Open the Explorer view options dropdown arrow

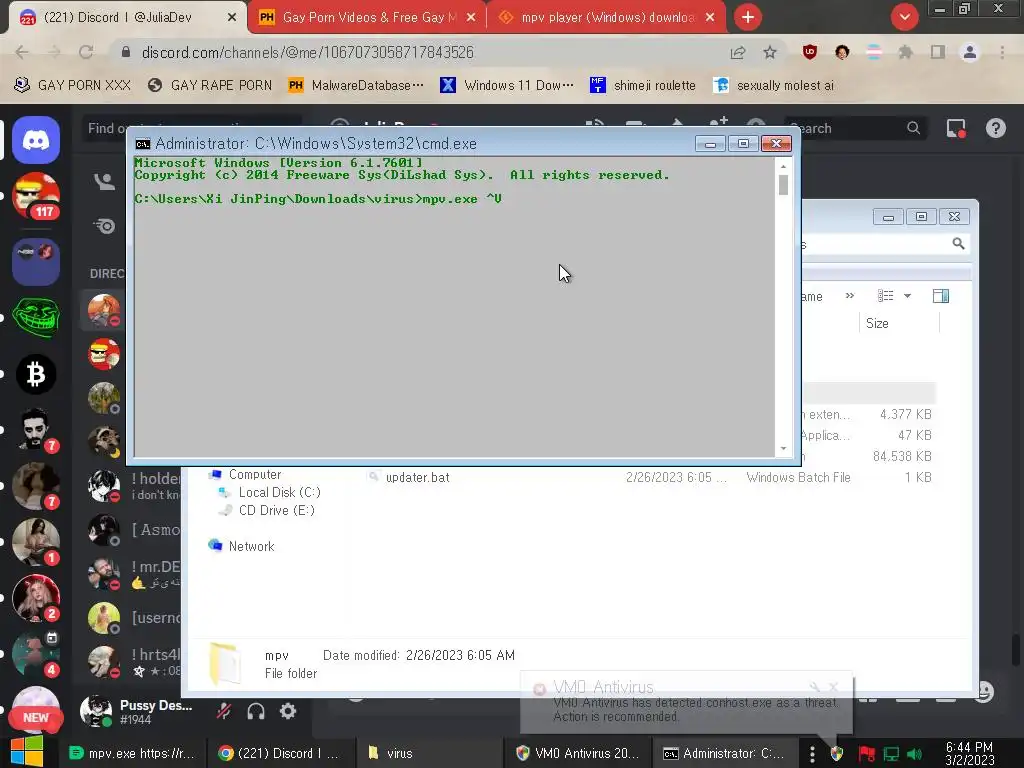pyautogui.click(x=907, y=296)
